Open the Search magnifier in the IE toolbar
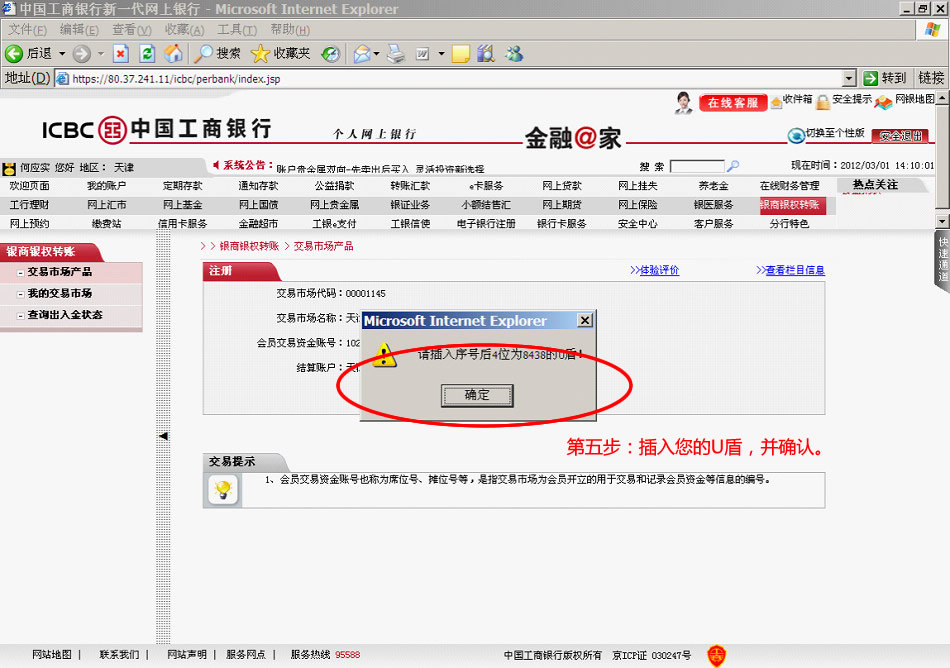Image resolution: width=950 pixels, height=668 pixels. tap(203, 54)
